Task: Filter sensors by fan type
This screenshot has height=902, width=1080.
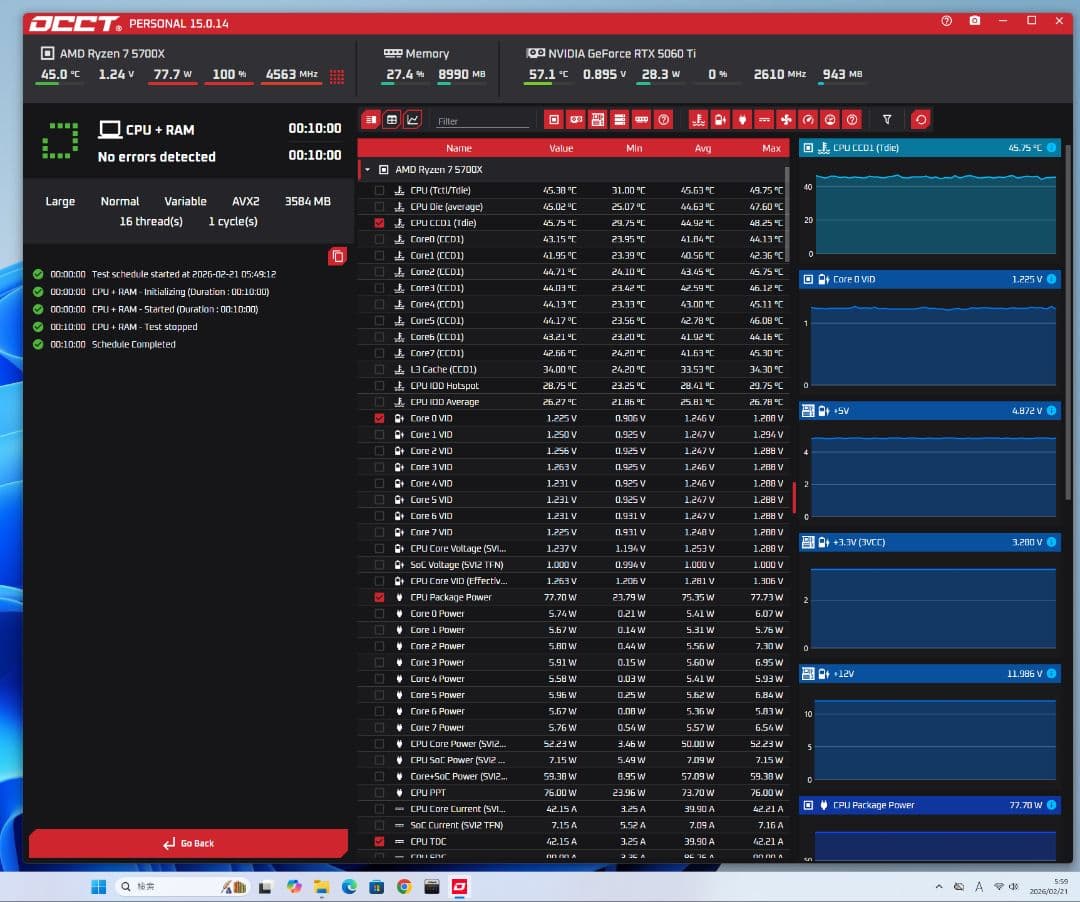Action: [786, 120]
